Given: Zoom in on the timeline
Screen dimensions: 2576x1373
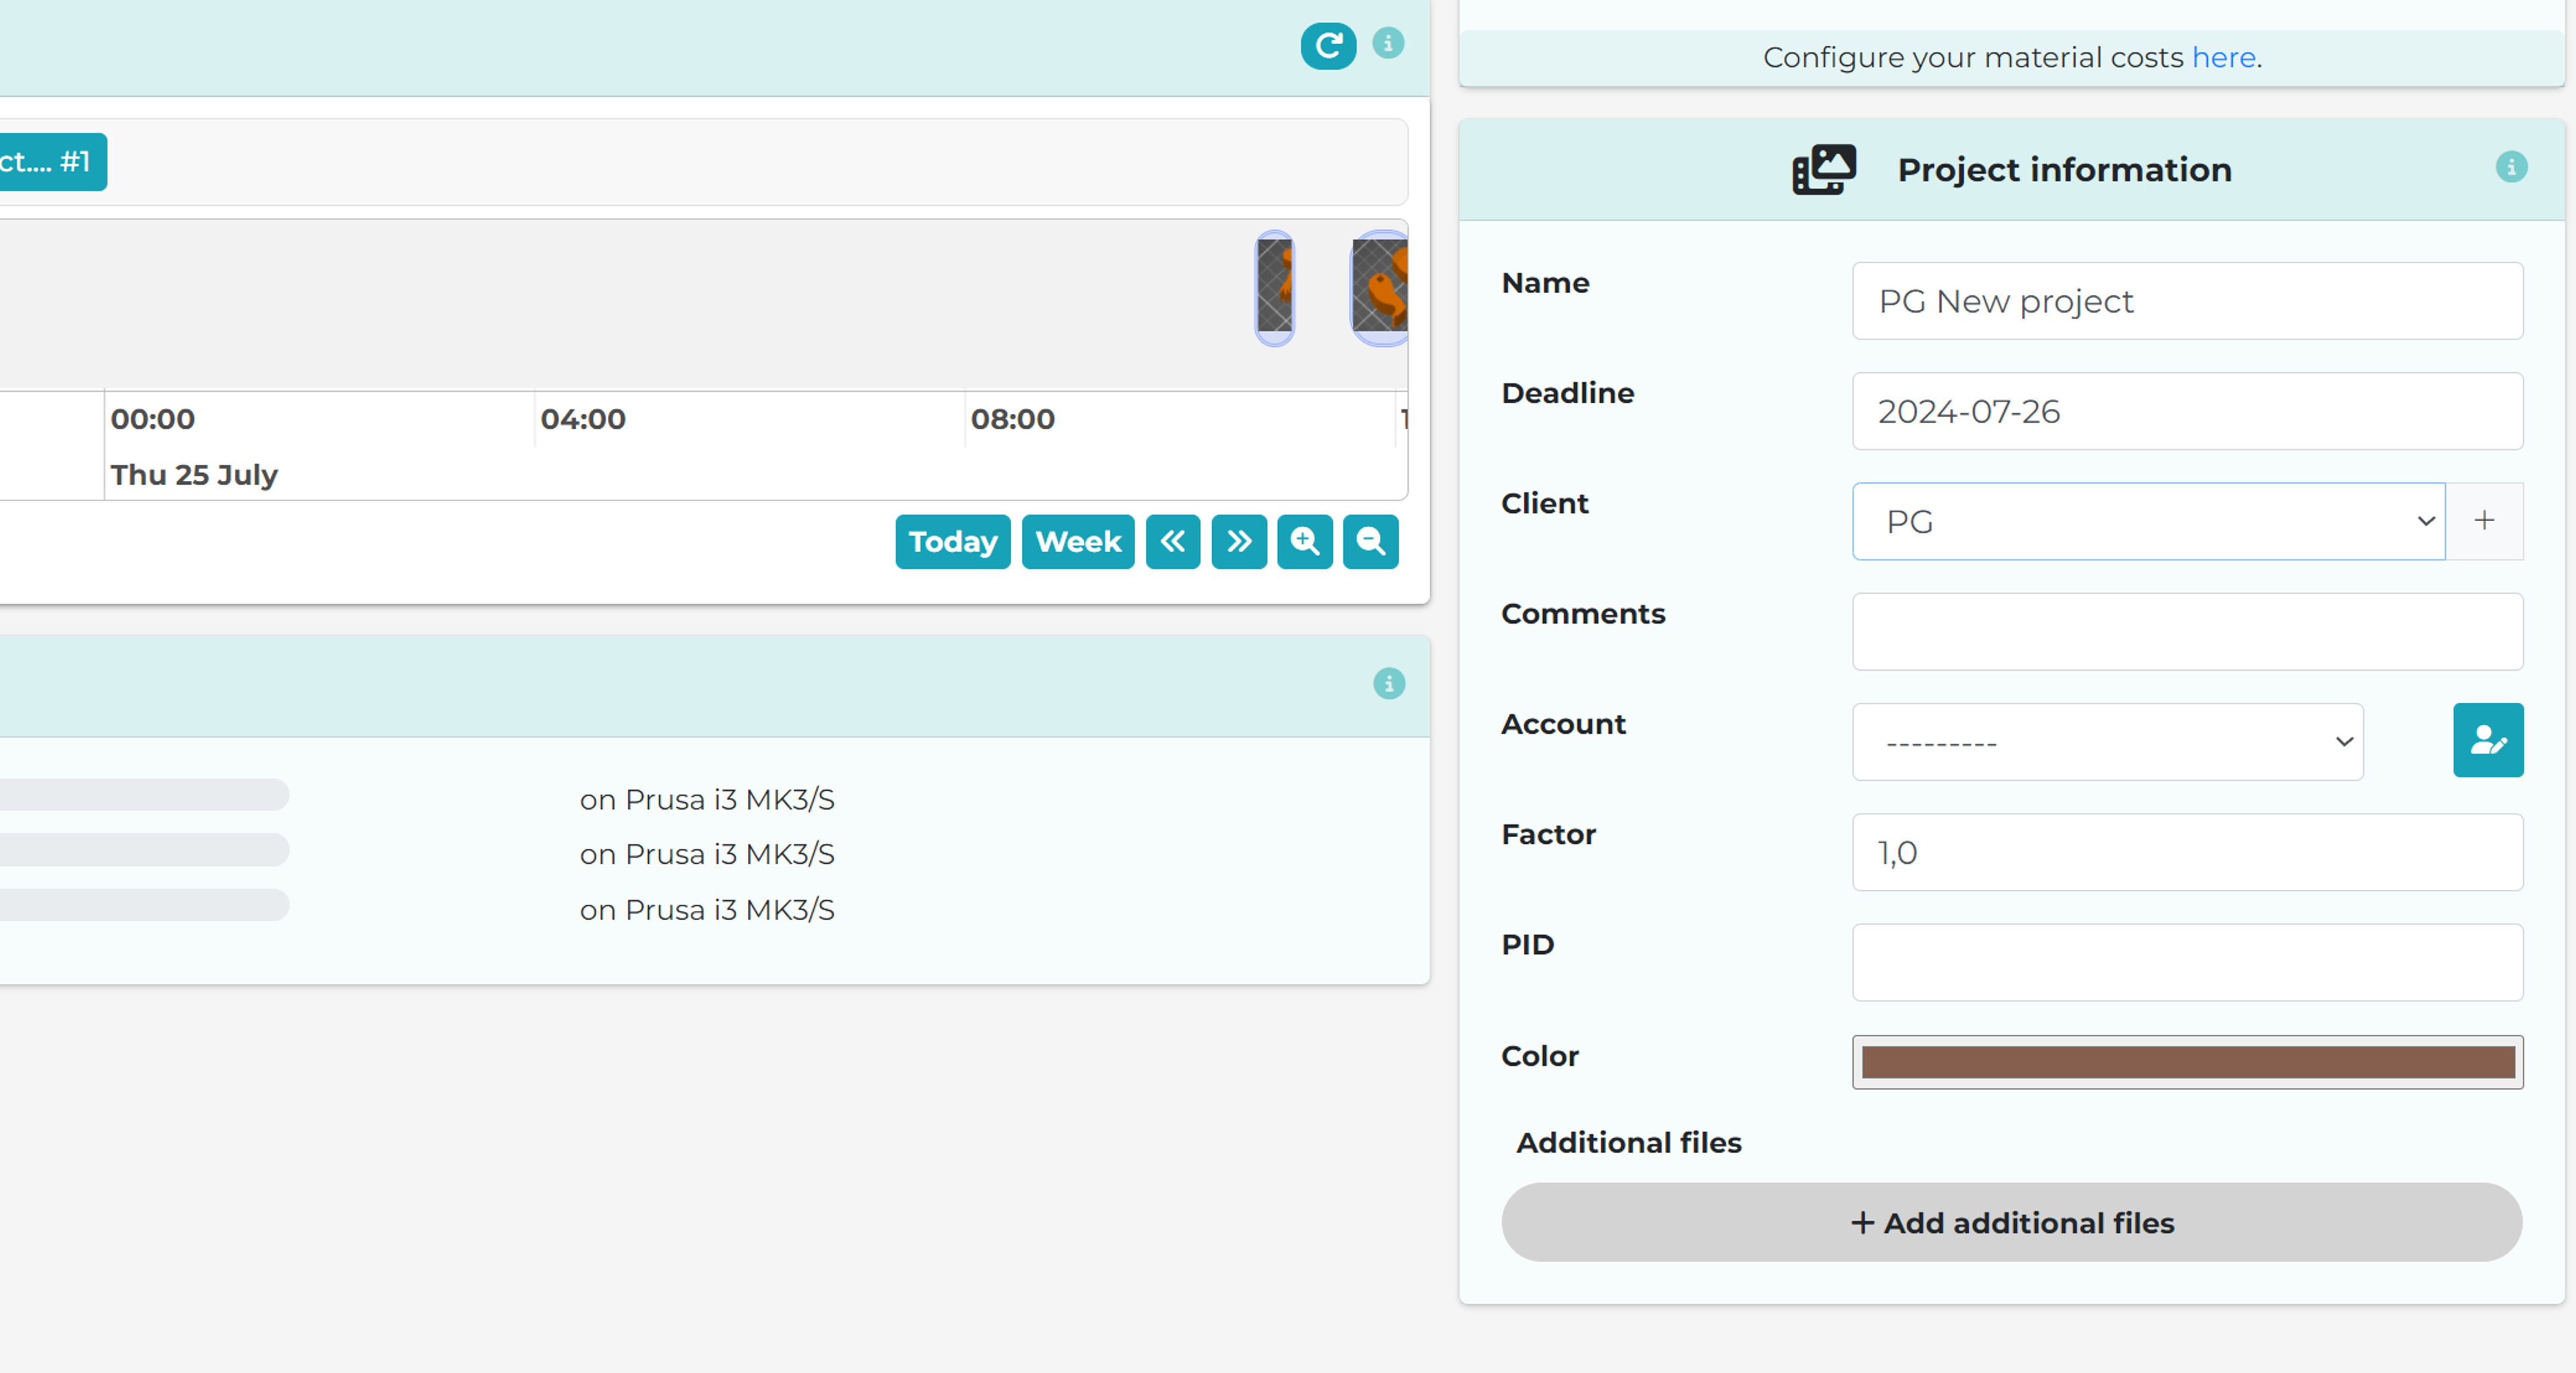Looking at the screenshot, I should [x=1305, y=541].
